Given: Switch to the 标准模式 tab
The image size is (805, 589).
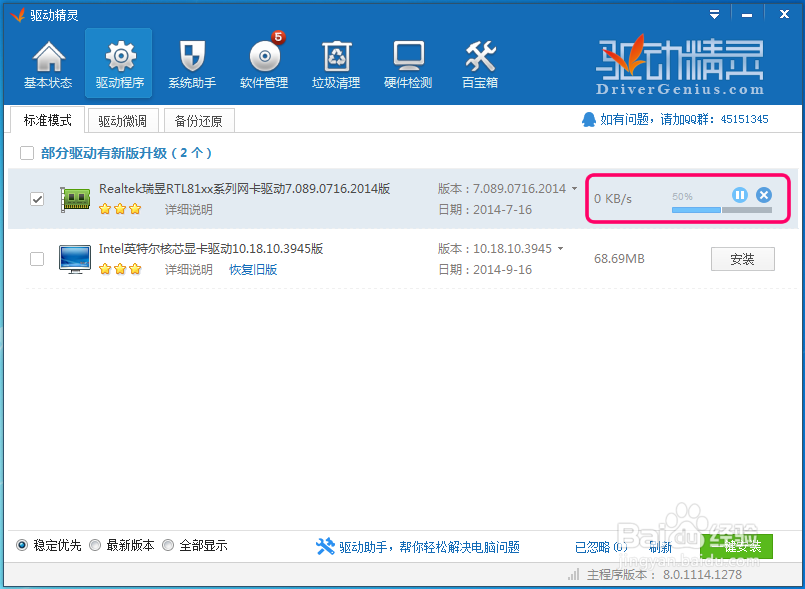Looking at the screenshot, I should [47, 120].
